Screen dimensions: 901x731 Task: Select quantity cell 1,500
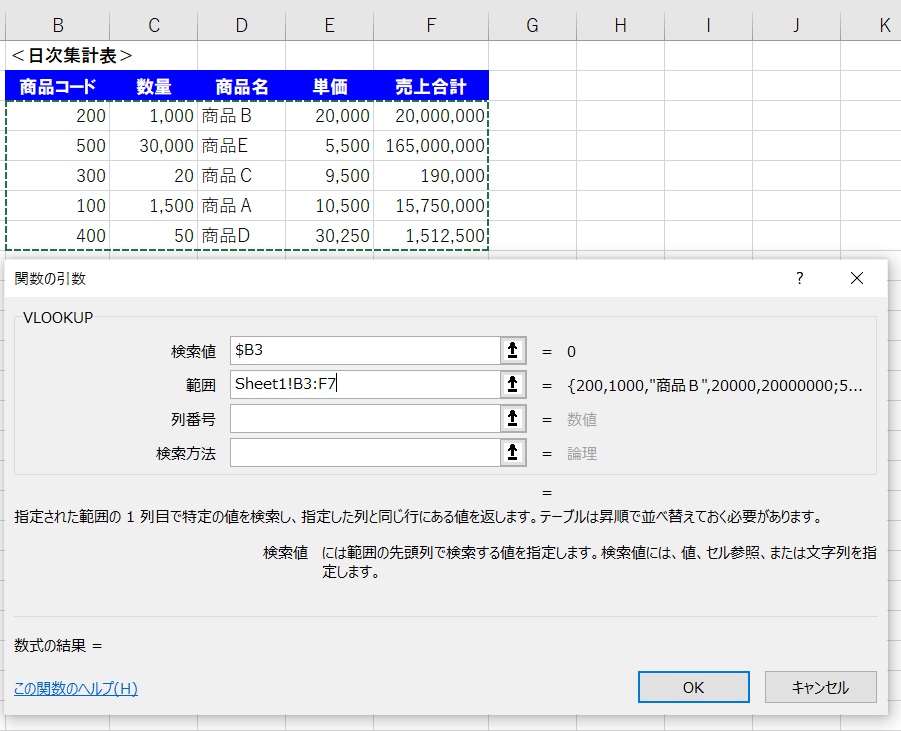pyautogui.click(x=153, y=206)
